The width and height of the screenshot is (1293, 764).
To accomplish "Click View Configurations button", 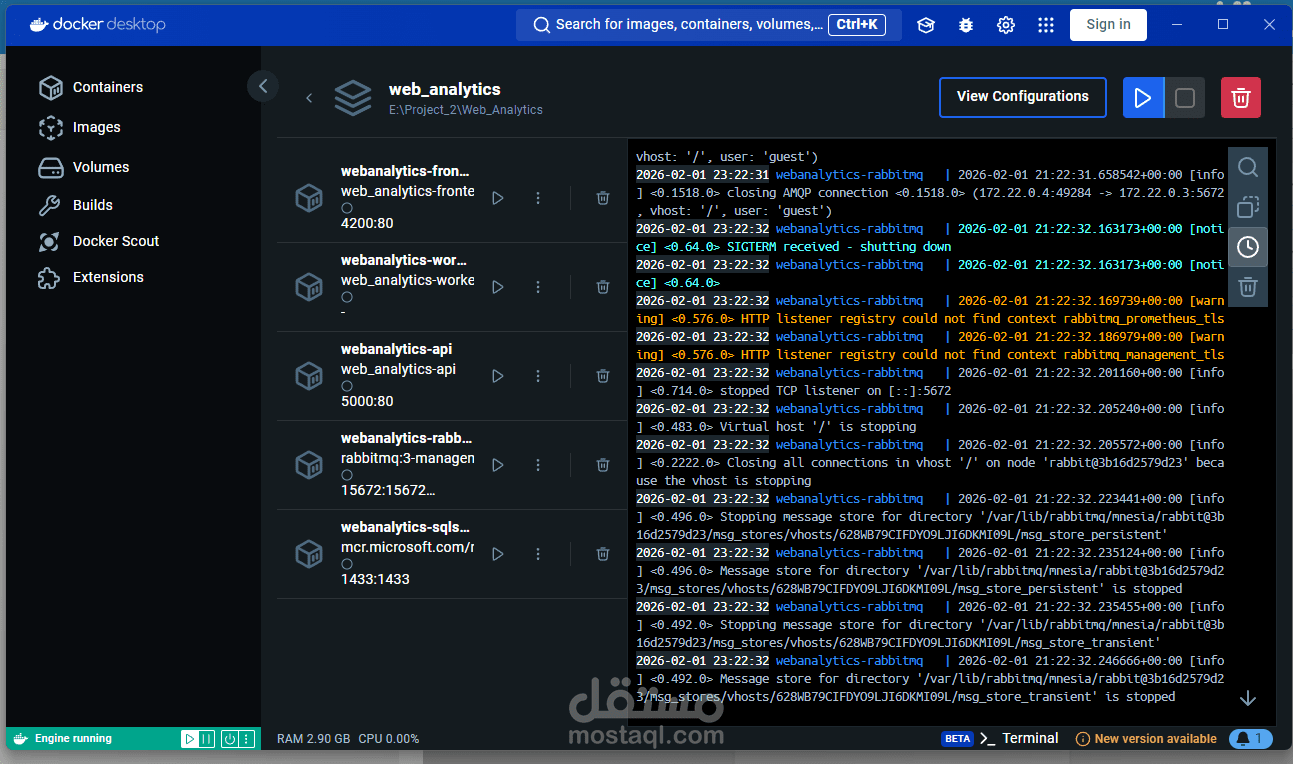I will pyautogui.click(x=1023, y=97).
